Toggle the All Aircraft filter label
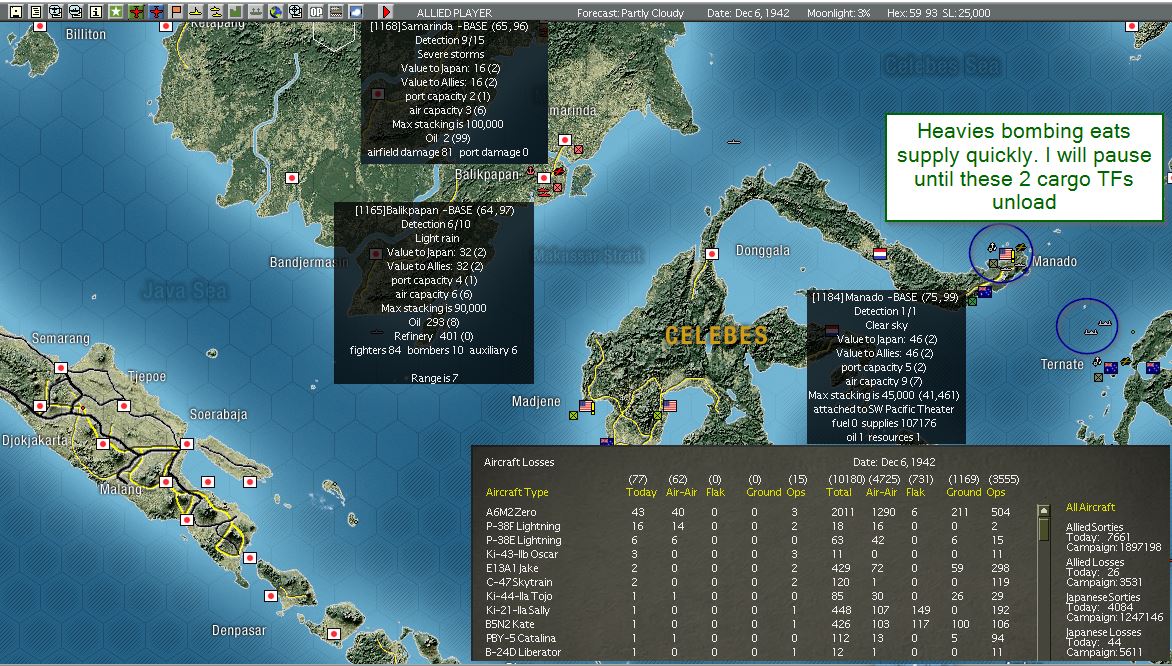This screenshot has width=1172, height=666. pos(1090,507)
